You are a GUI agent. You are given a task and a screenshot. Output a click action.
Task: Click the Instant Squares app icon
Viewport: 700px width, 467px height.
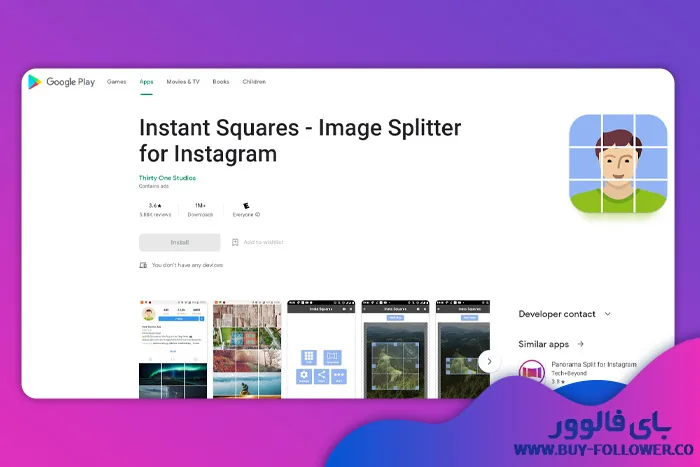(618, 163)
